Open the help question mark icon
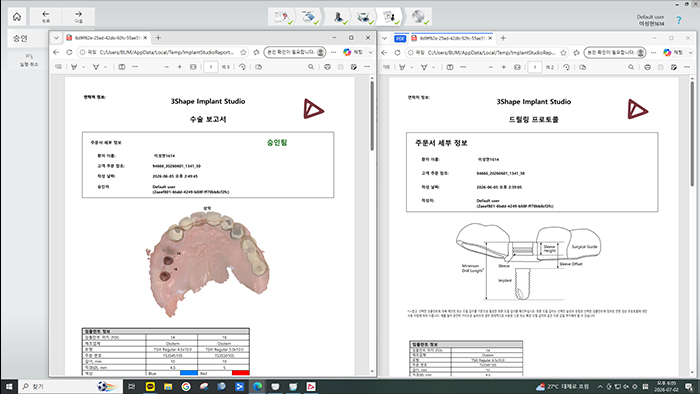The width and height of the screenshot is (700, 394). tap(679, 20)
